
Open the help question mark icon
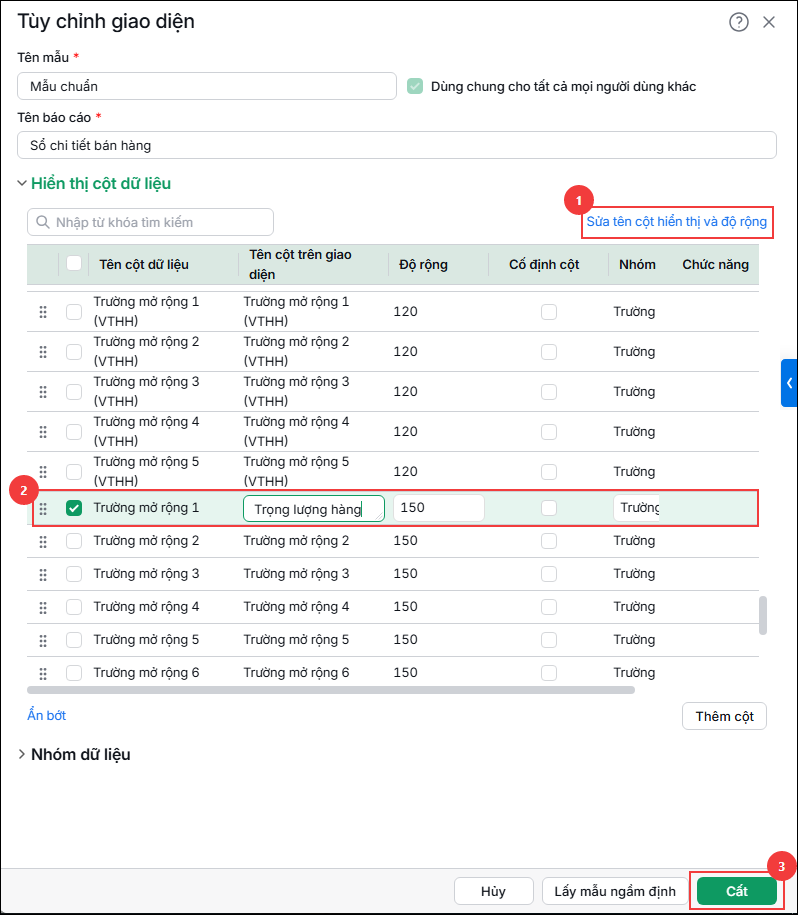point(738,22)
